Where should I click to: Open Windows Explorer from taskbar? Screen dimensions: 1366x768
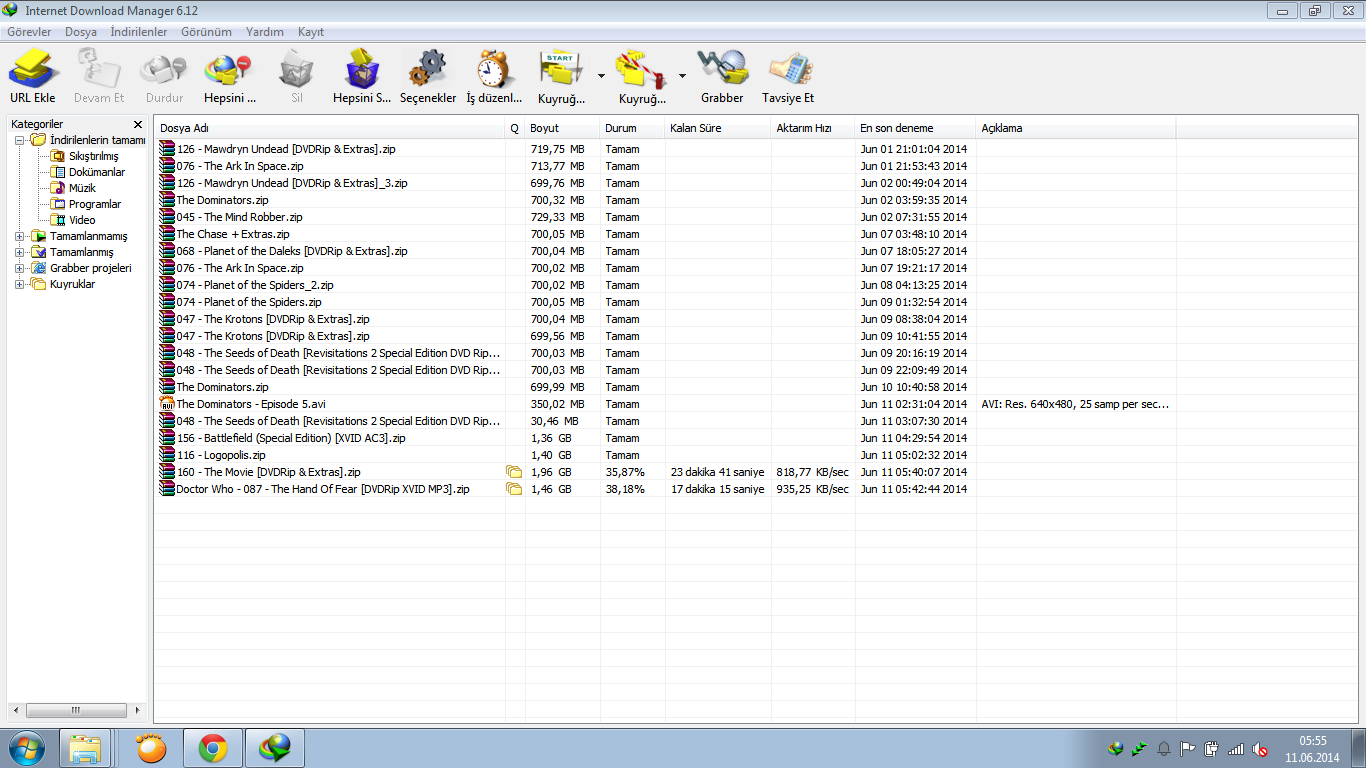point(85,748)
